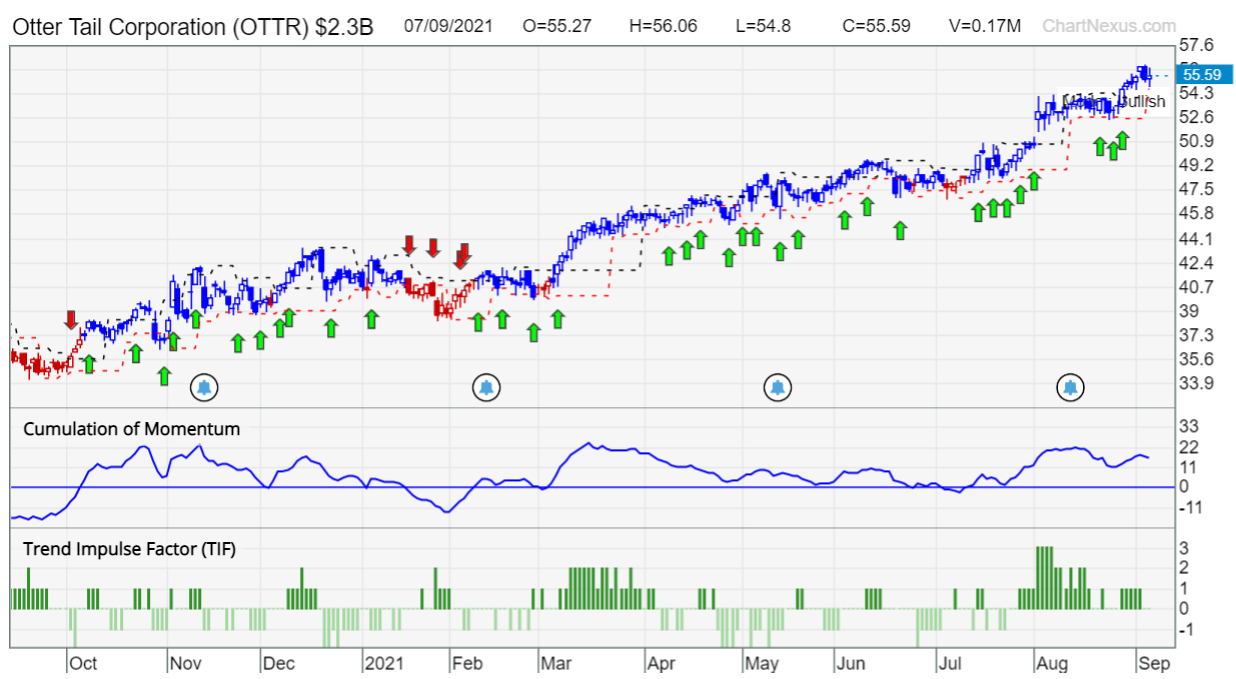Select the leftmost green buy arrow on chart
Viewport: 1236px width, 679px height.
[x=88, y=364]
